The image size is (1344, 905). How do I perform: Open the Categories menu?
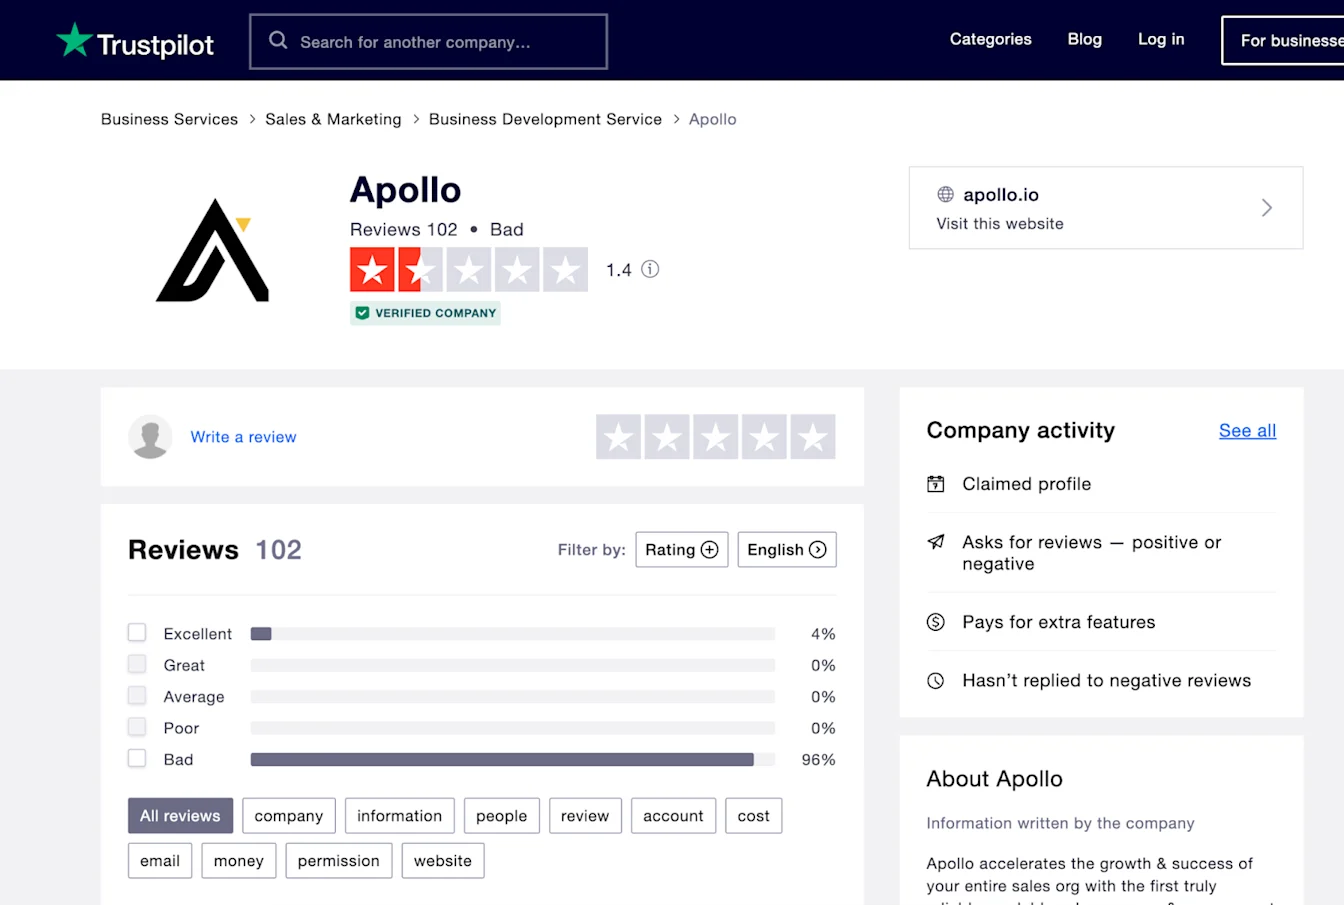point(991,39)
